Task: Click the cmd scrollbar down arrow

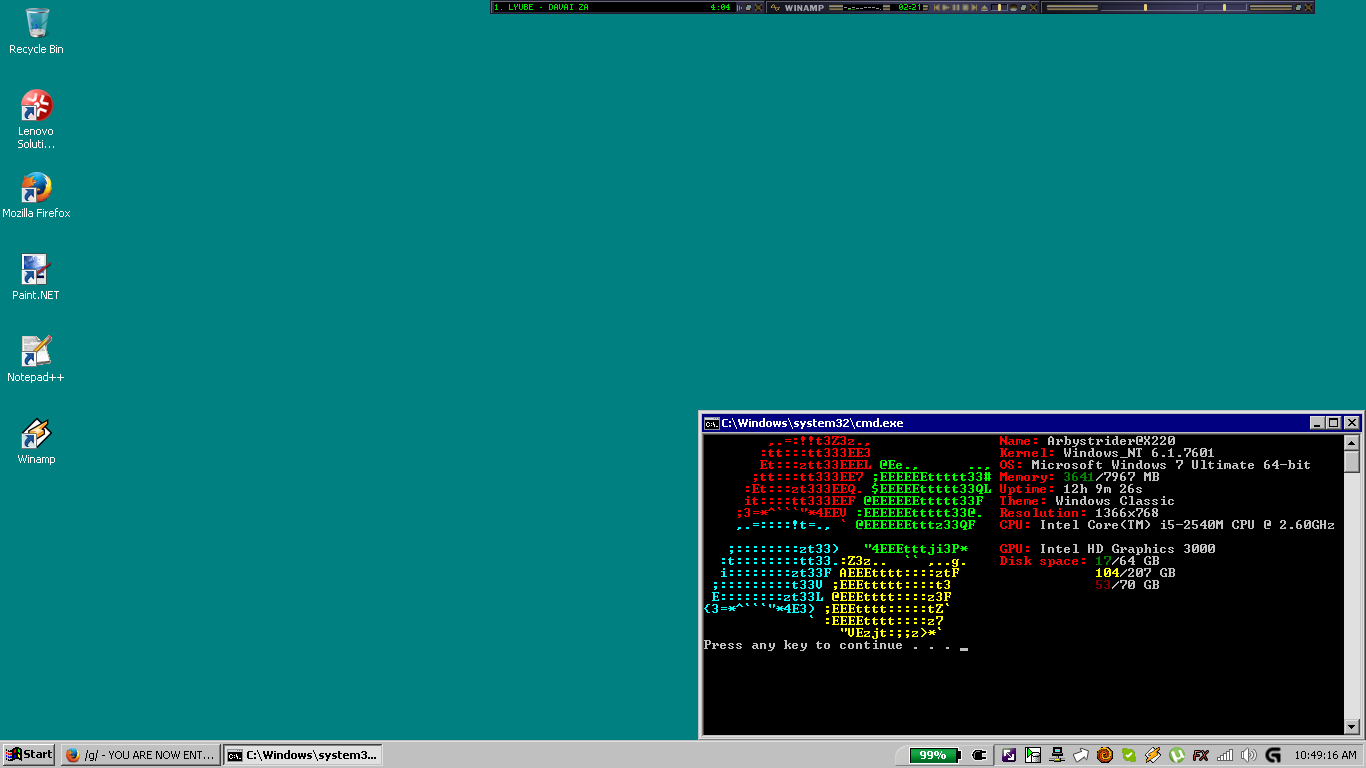Action: tap(1352, 727)
